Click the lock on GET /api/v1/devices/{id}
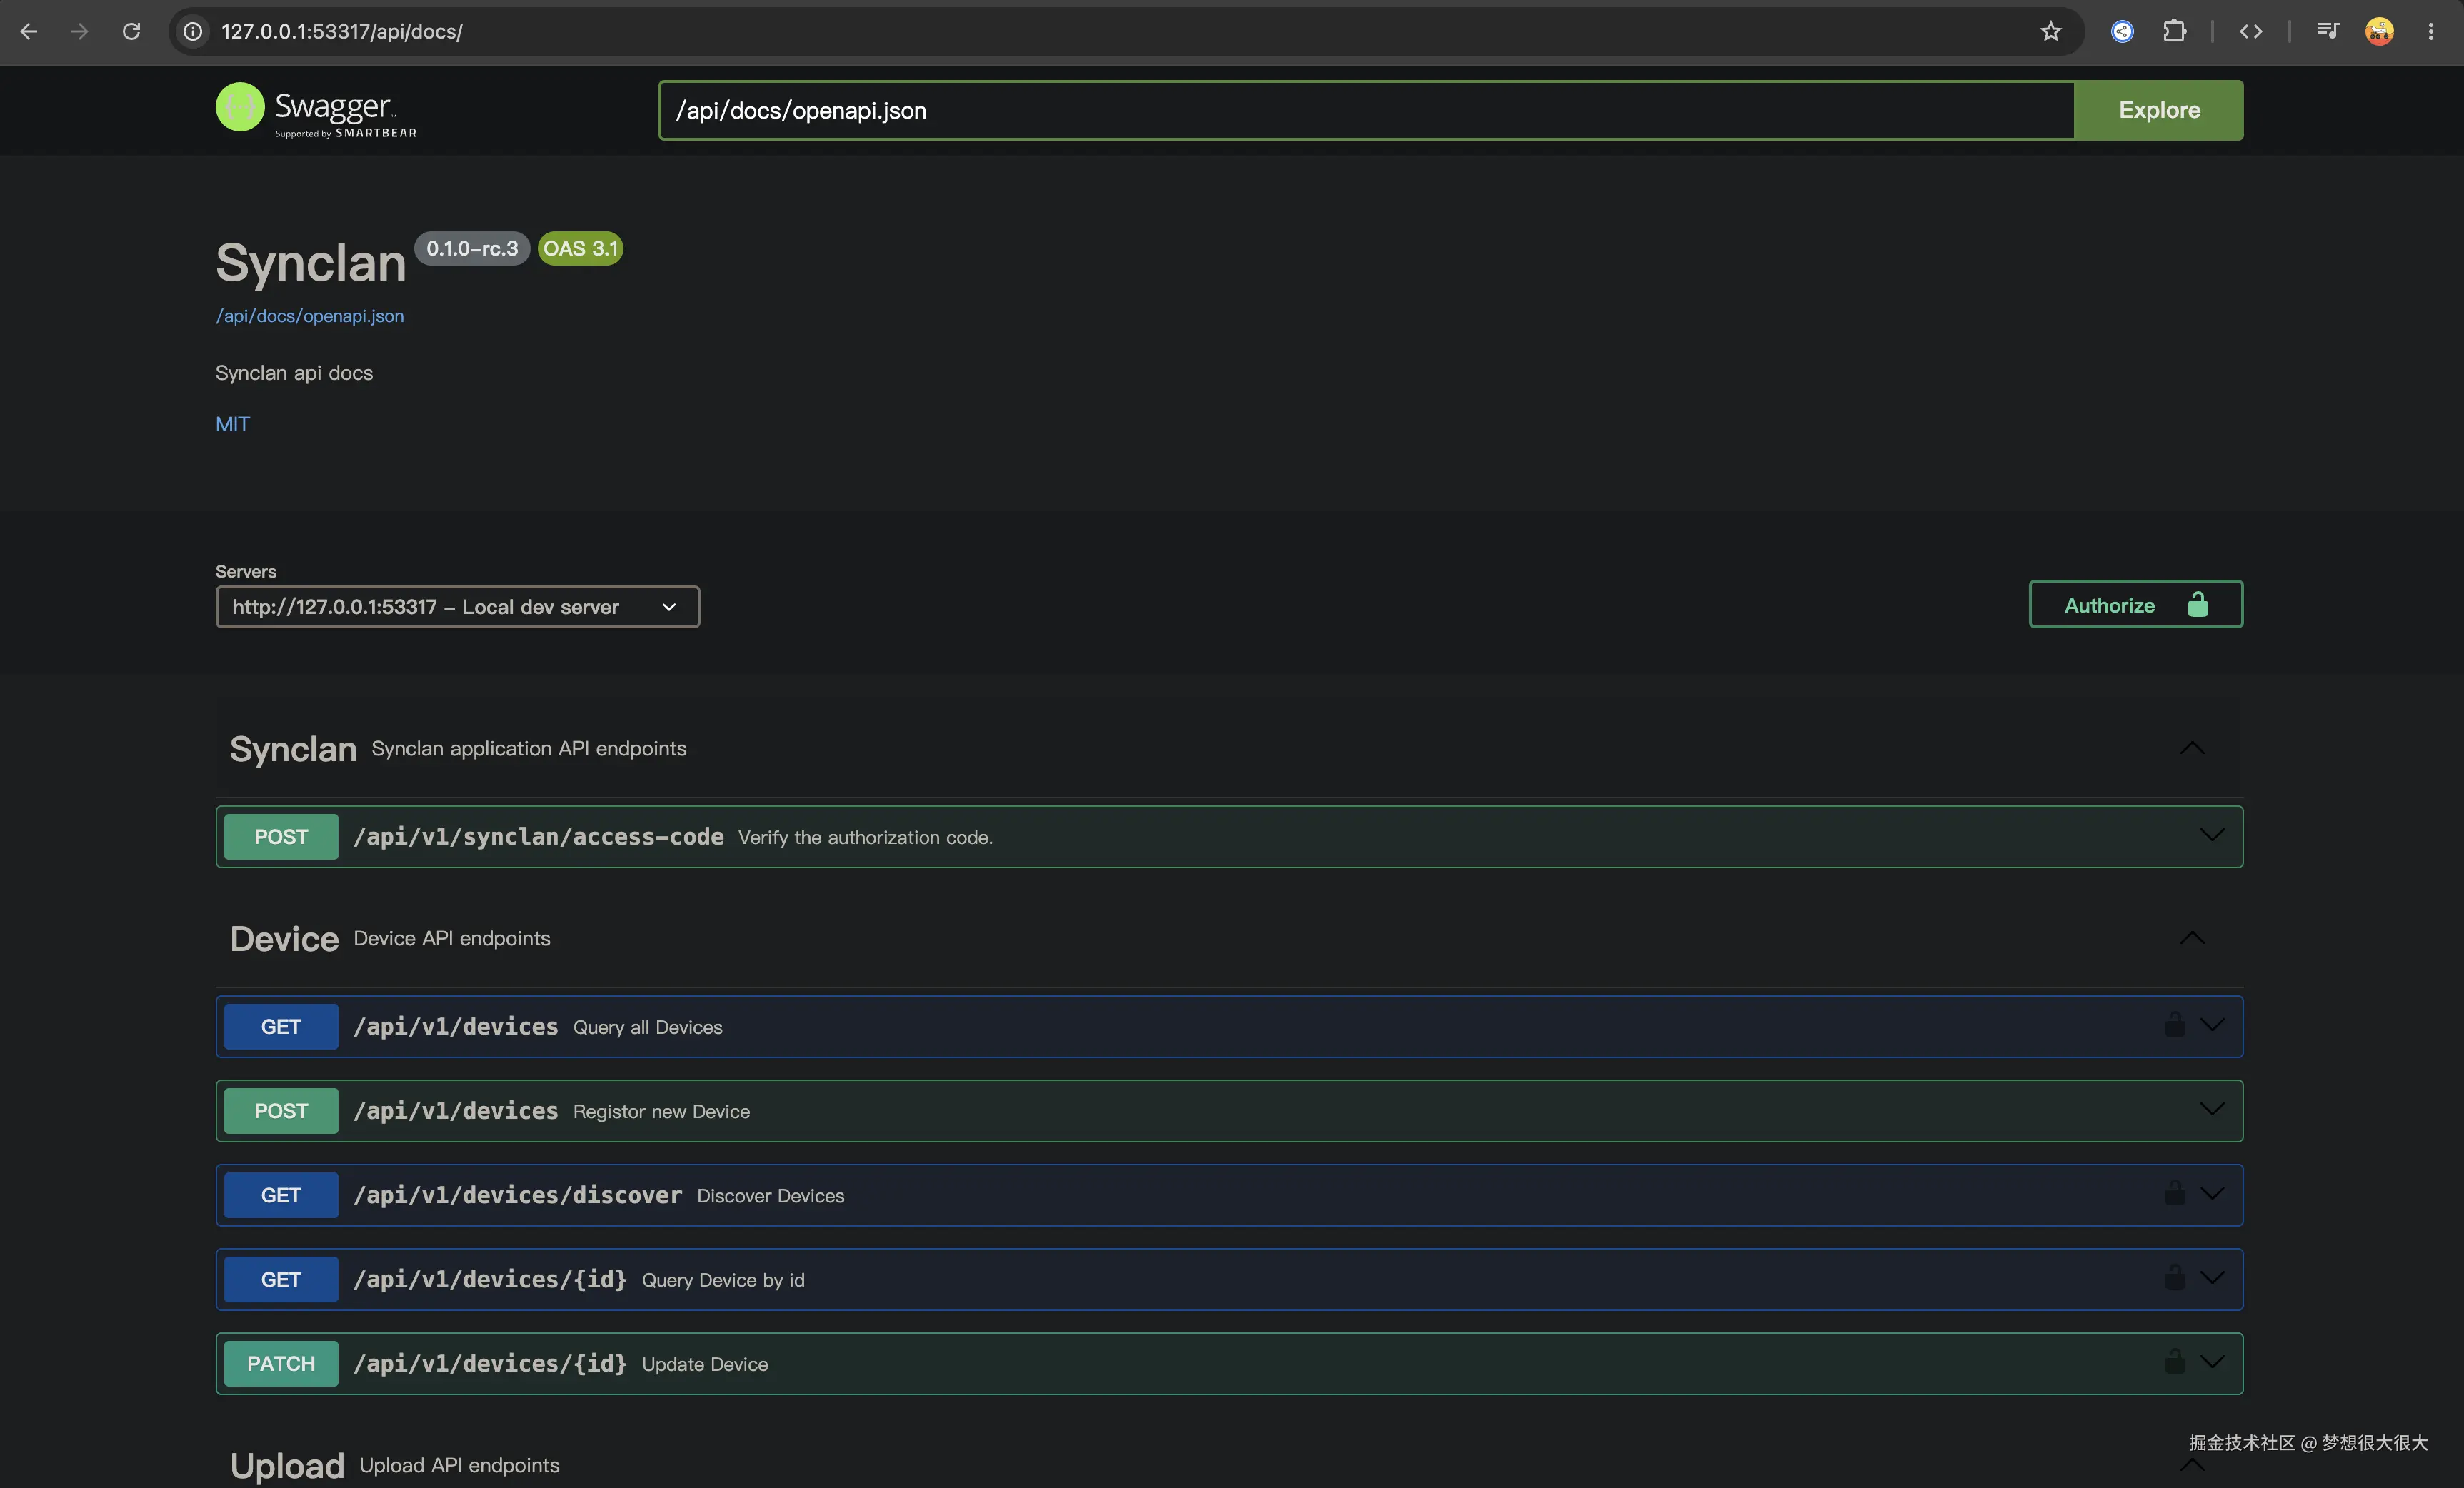Screen dimensions: 2464x1488 pyautogui.click(x=2174, y=1277)
